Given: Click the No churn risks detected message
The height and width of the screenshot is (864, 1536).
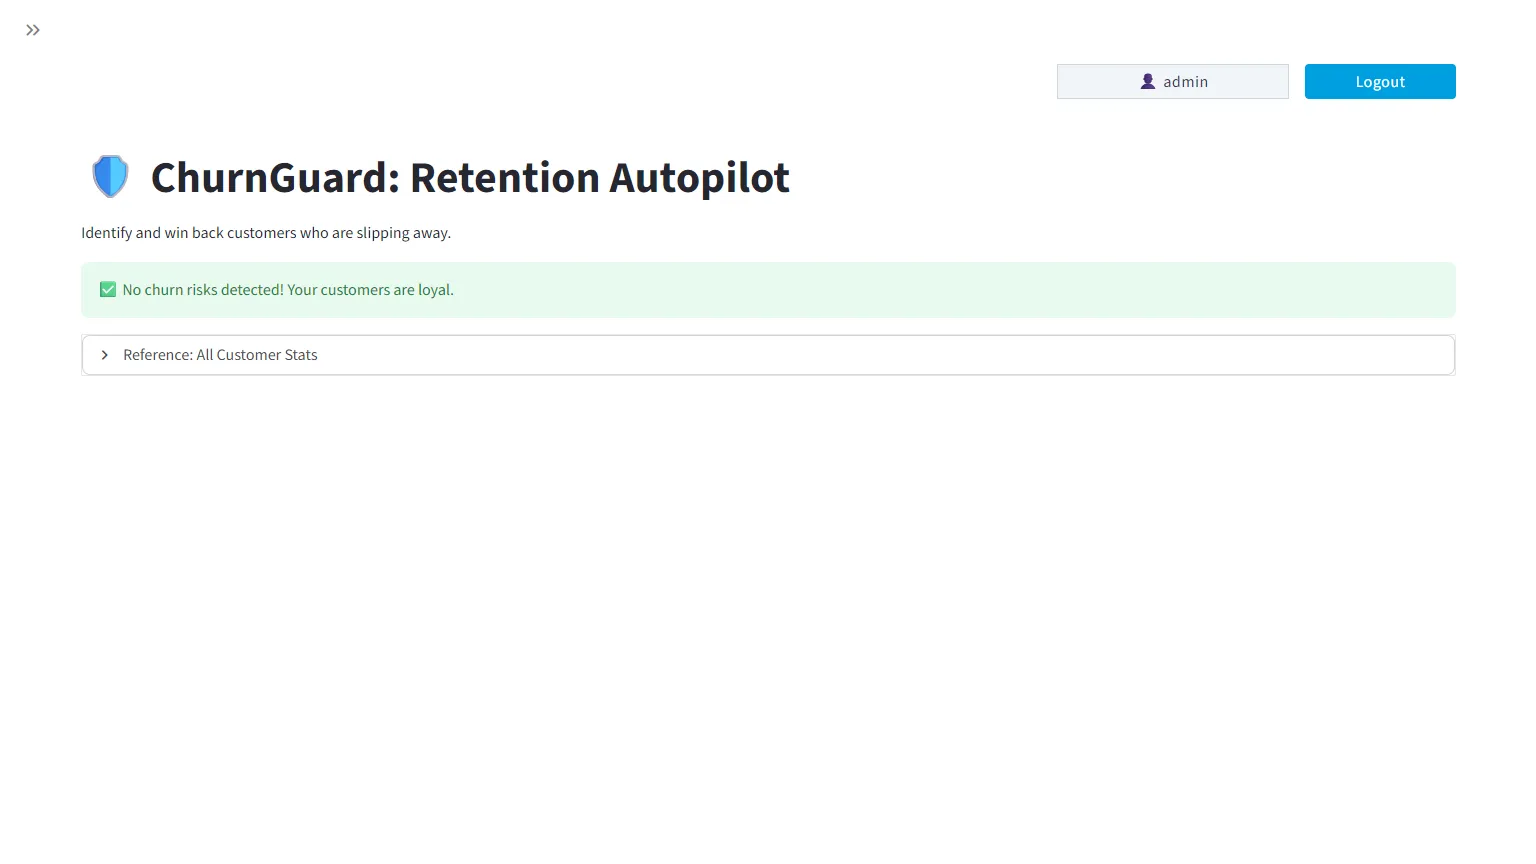Looking at the screenshot, I should click(x=203, y=290).
